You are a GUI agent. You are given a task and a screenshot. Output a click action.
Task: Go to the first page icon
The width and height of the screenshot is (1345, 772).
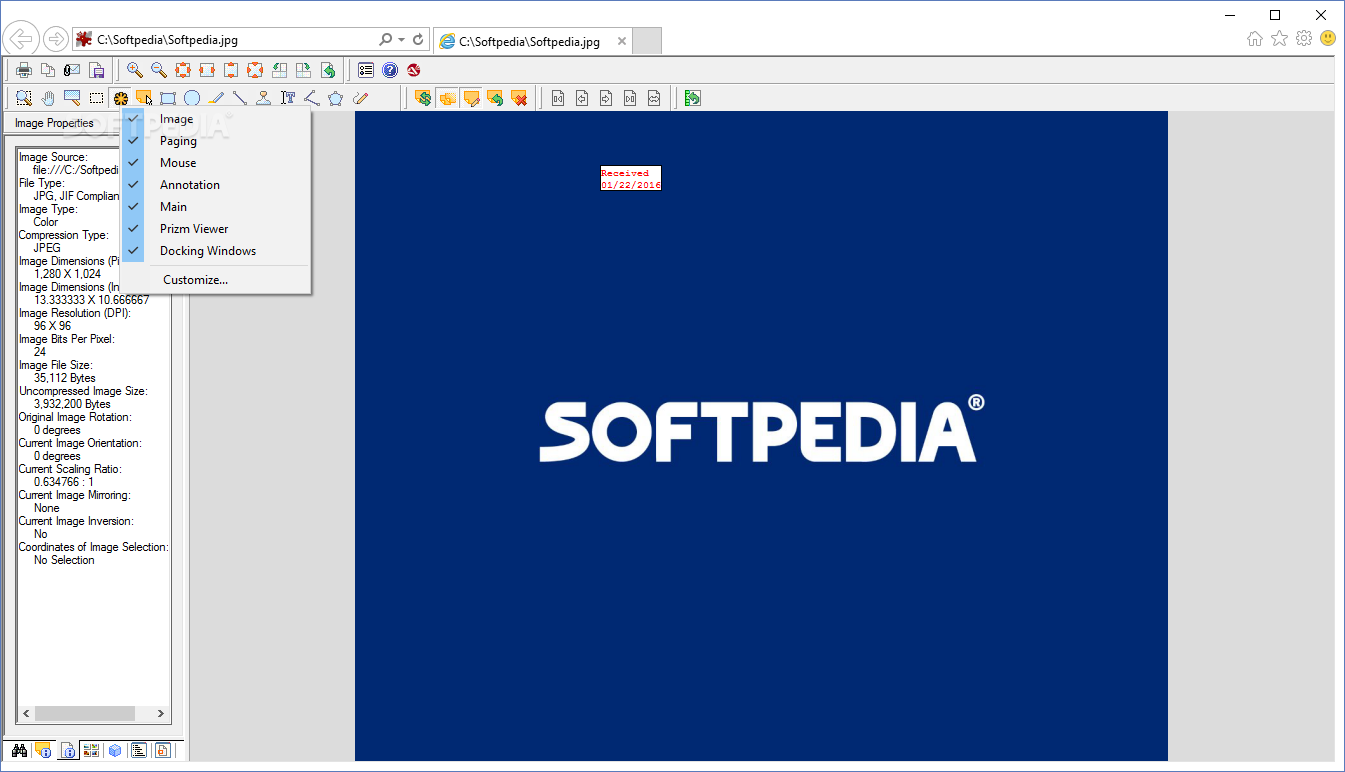[558, 98]
